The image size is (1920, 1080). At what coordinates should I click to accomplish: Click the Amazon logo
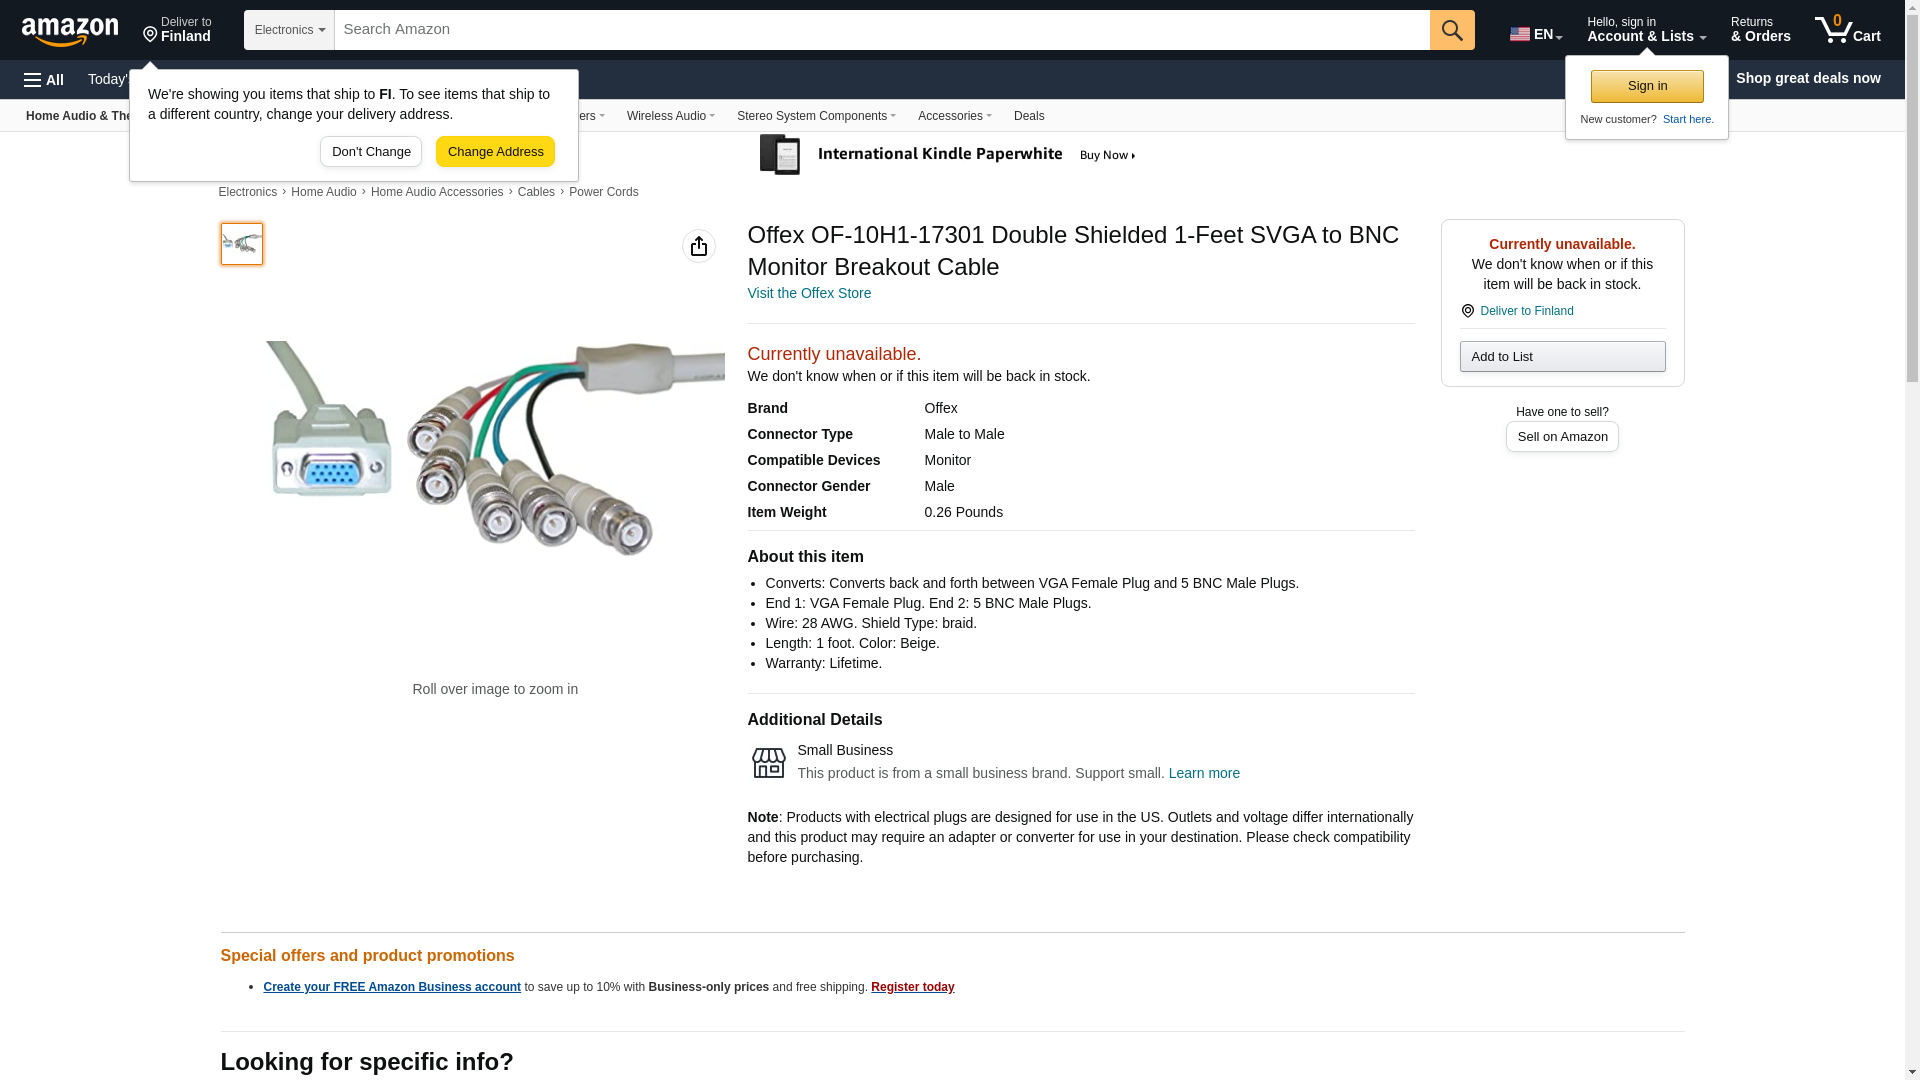click(x=70, y=31)
